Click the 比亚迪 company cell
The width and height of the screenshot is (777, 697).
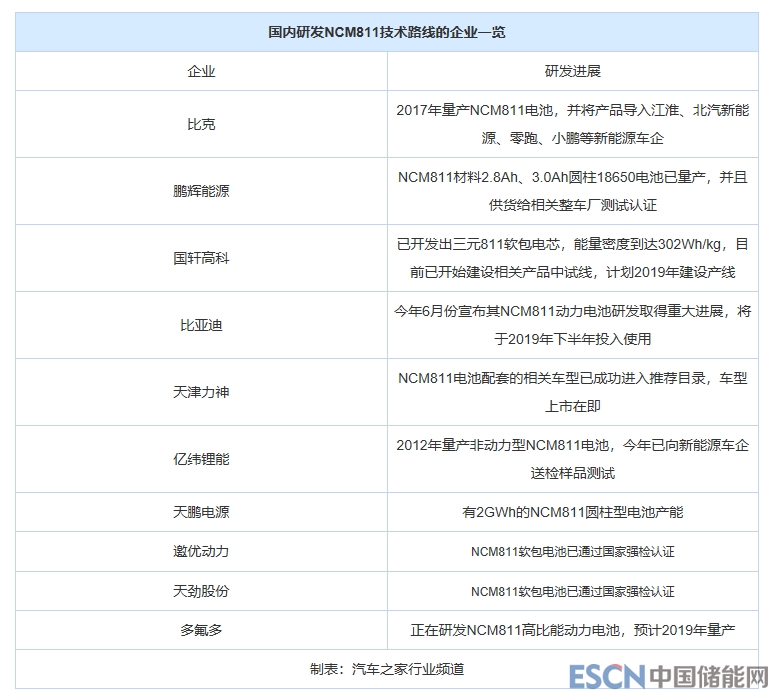point(201,325)
